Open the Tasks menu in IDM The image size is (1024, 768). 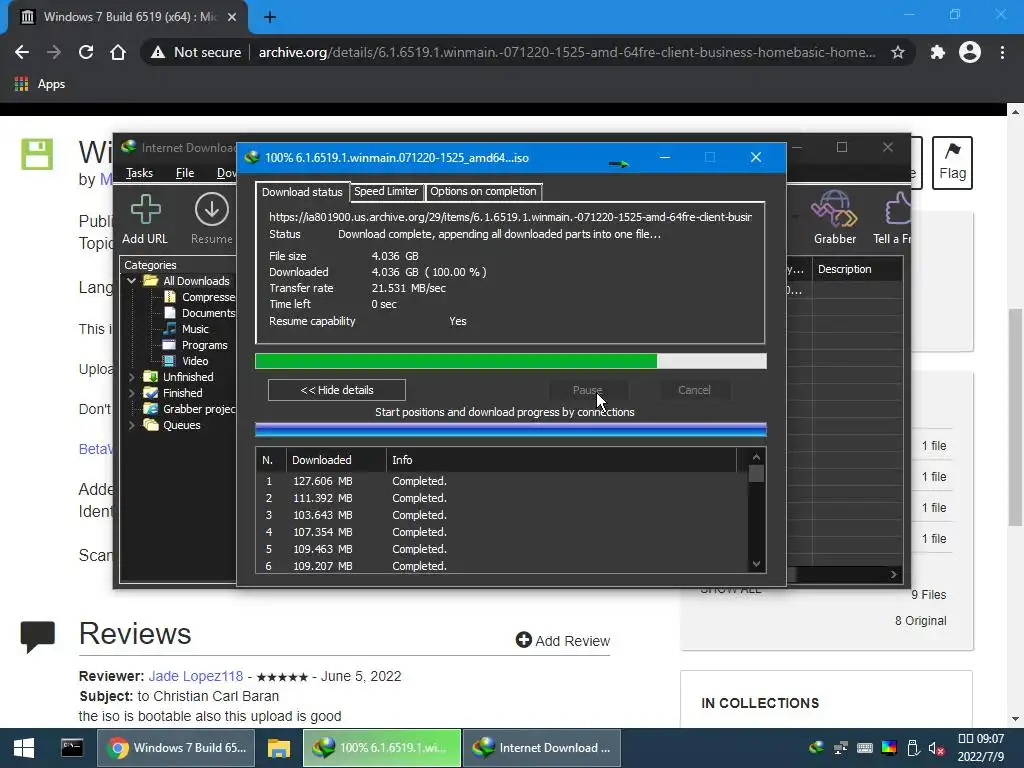point(139,172)
